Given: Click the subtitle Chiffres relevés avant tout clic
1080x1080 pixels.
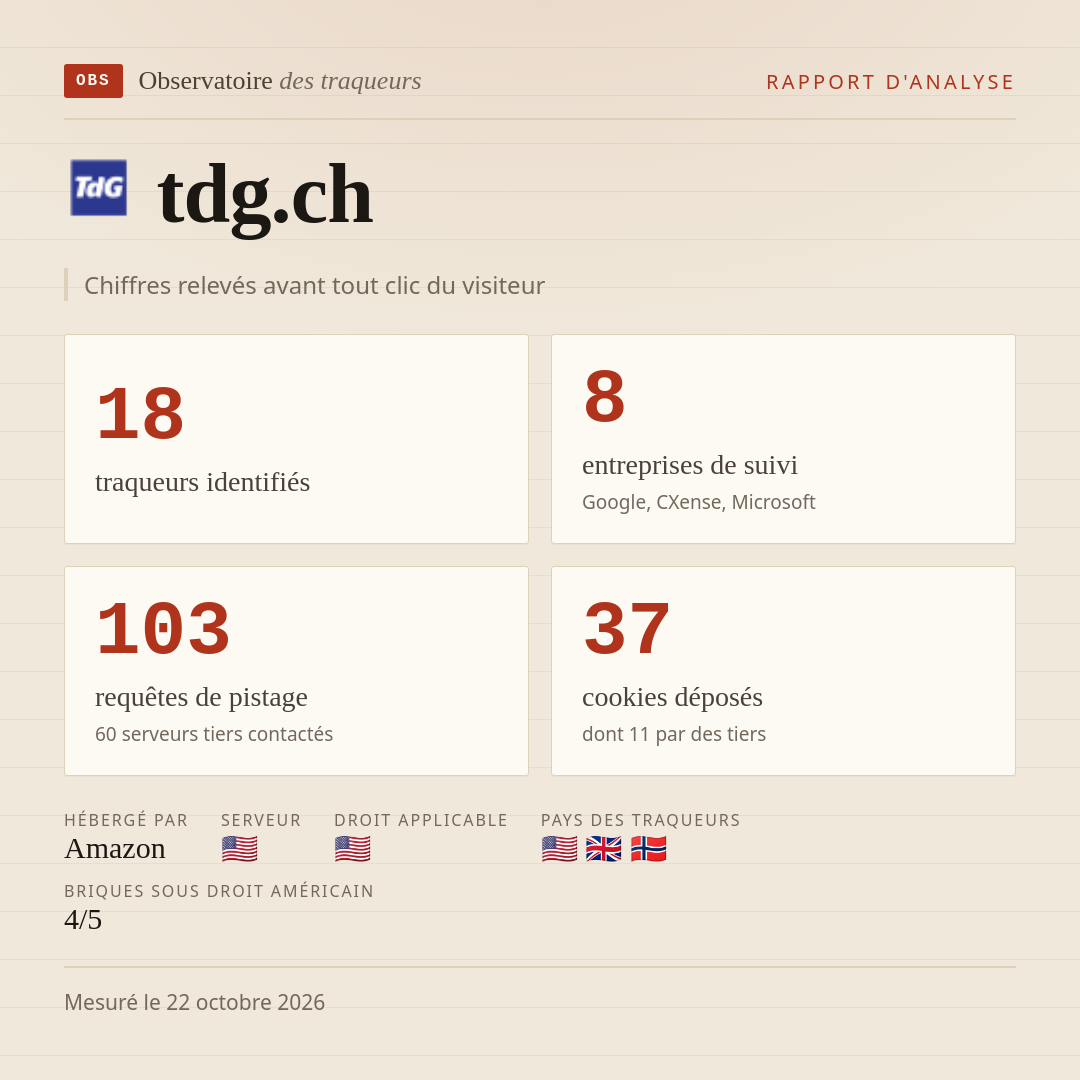Looking at the screenshot, I should point(314,285).
